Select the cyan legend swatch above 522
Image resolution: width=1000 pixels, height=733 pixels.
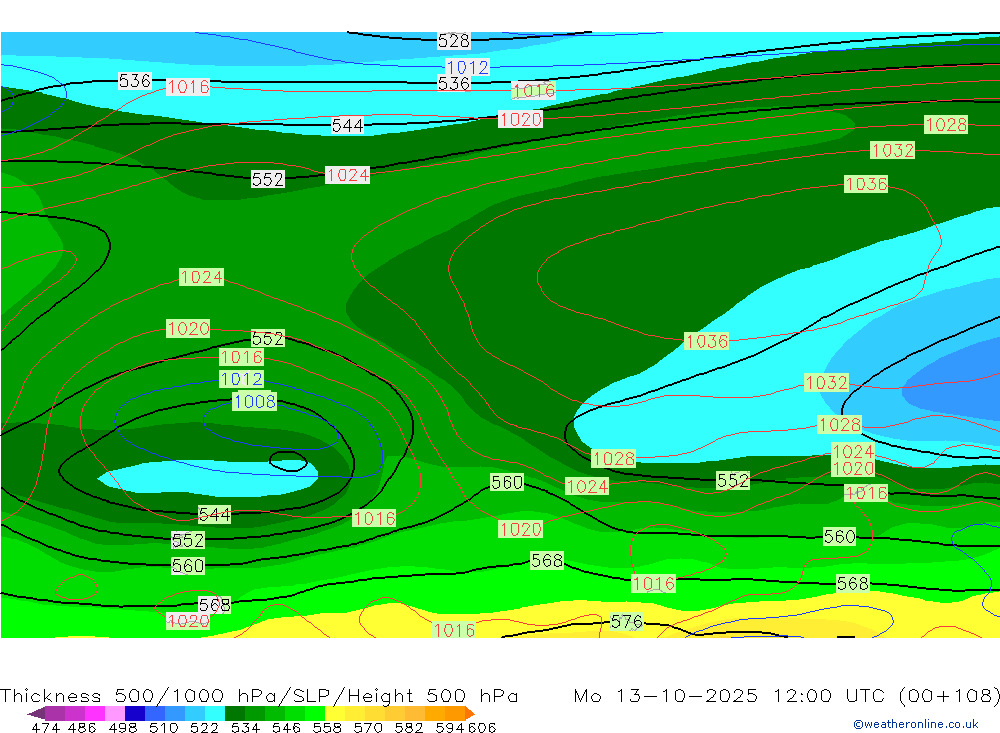click(x=215, y=713)
